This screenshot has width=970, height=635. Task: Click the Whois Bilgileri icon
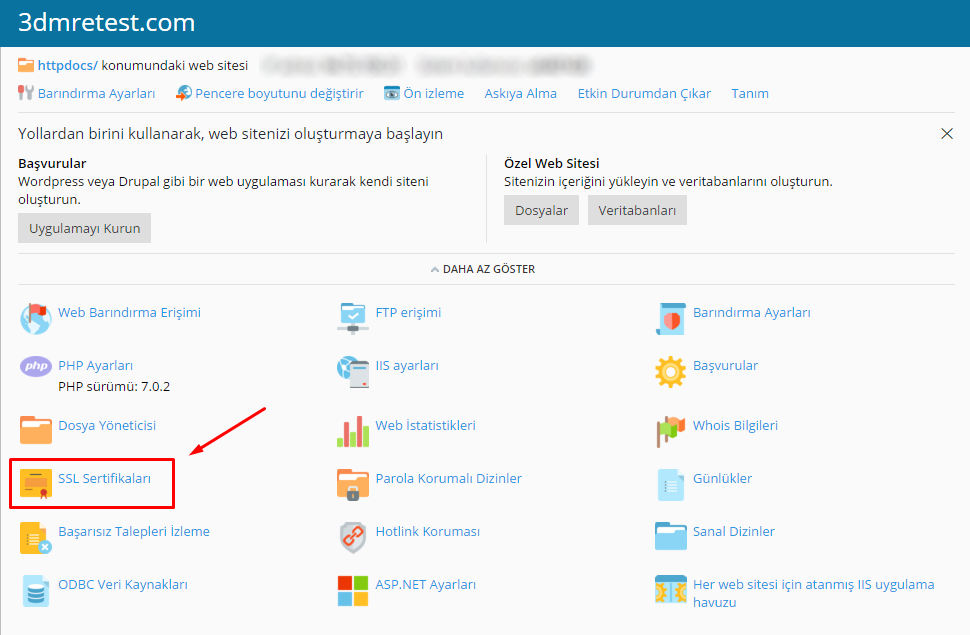[x=670, y=430]
